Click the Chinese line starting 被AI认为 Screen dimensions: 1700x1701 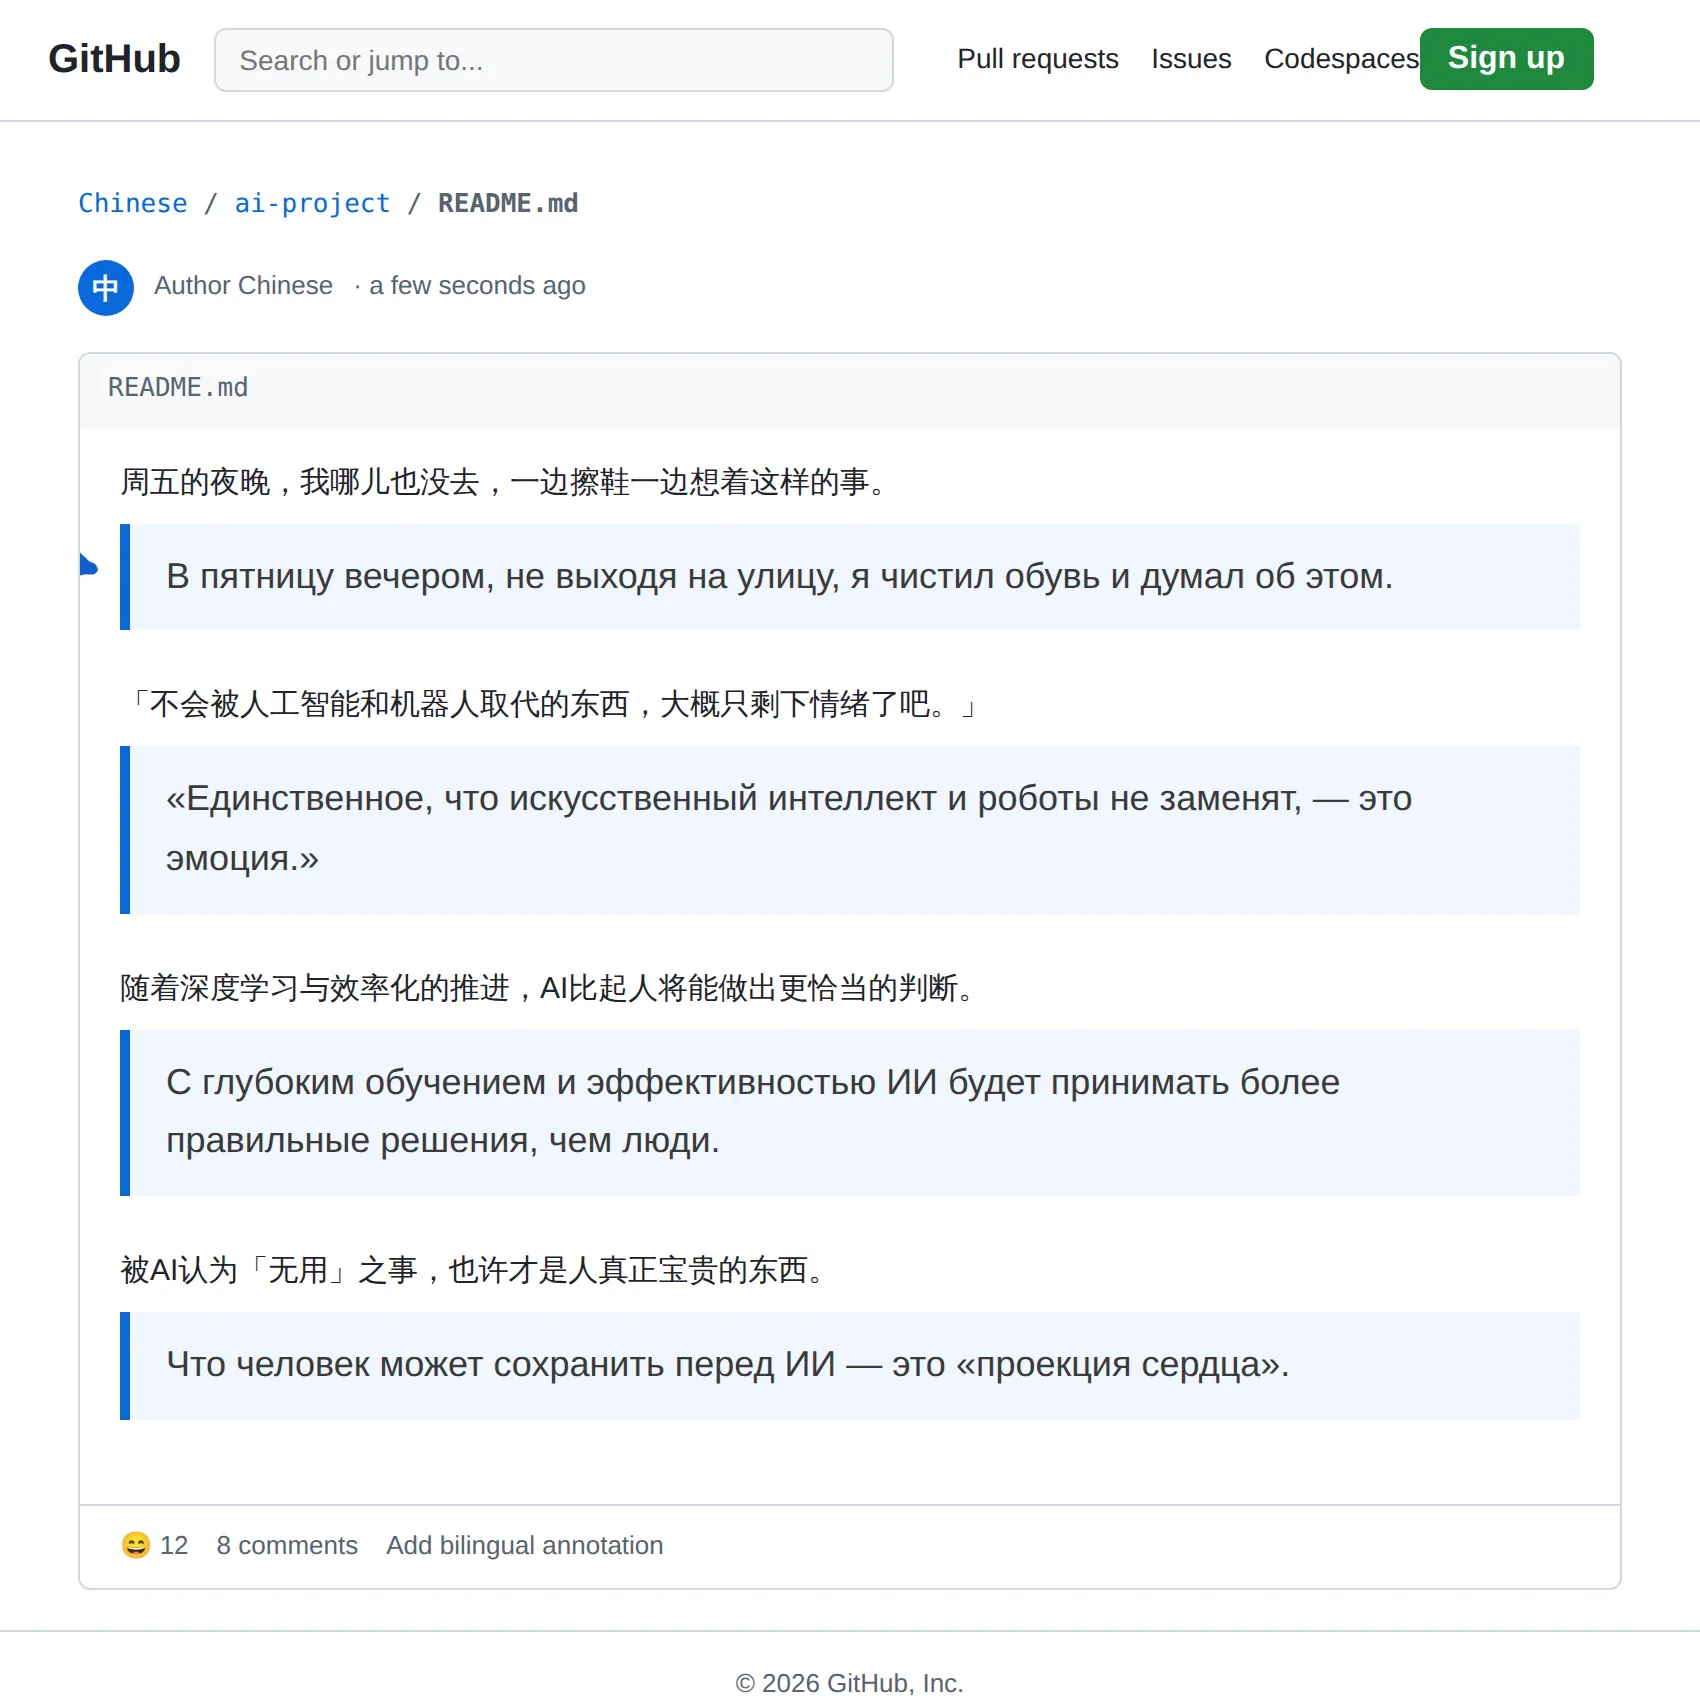tap(473, 1270)
